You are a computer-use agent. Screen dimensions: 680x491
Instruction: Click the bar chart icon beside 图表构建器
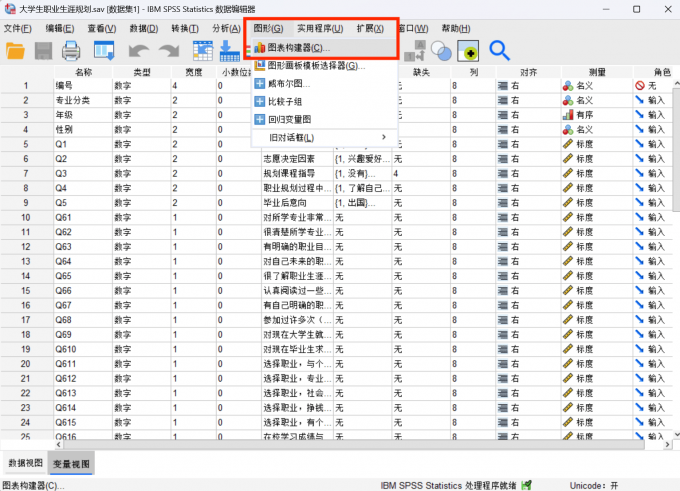click(x=260, y=48)
